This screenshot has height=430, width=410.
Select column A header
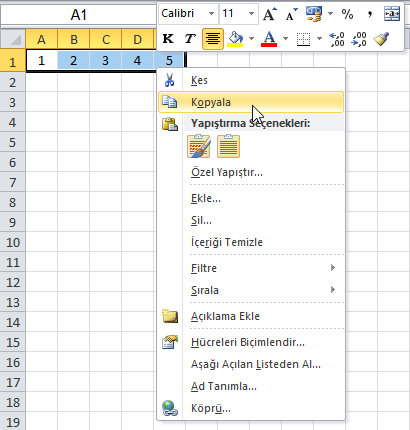coord(41,39)
